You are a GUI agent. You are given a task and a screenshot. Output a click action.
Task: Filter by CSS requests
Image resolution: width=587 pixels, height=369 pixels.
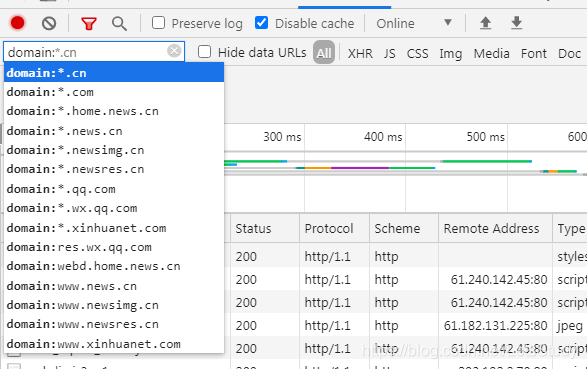[x=417, y=54]
